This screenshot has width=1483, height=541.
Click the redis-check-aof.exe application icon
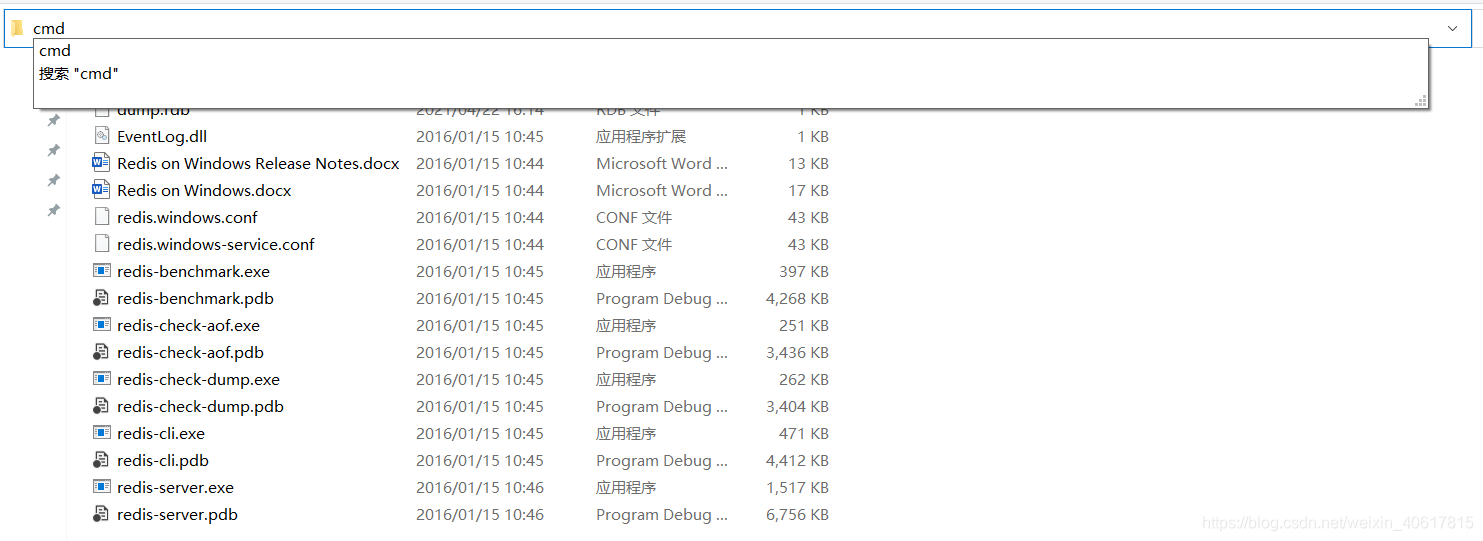[x=101, y=325]
